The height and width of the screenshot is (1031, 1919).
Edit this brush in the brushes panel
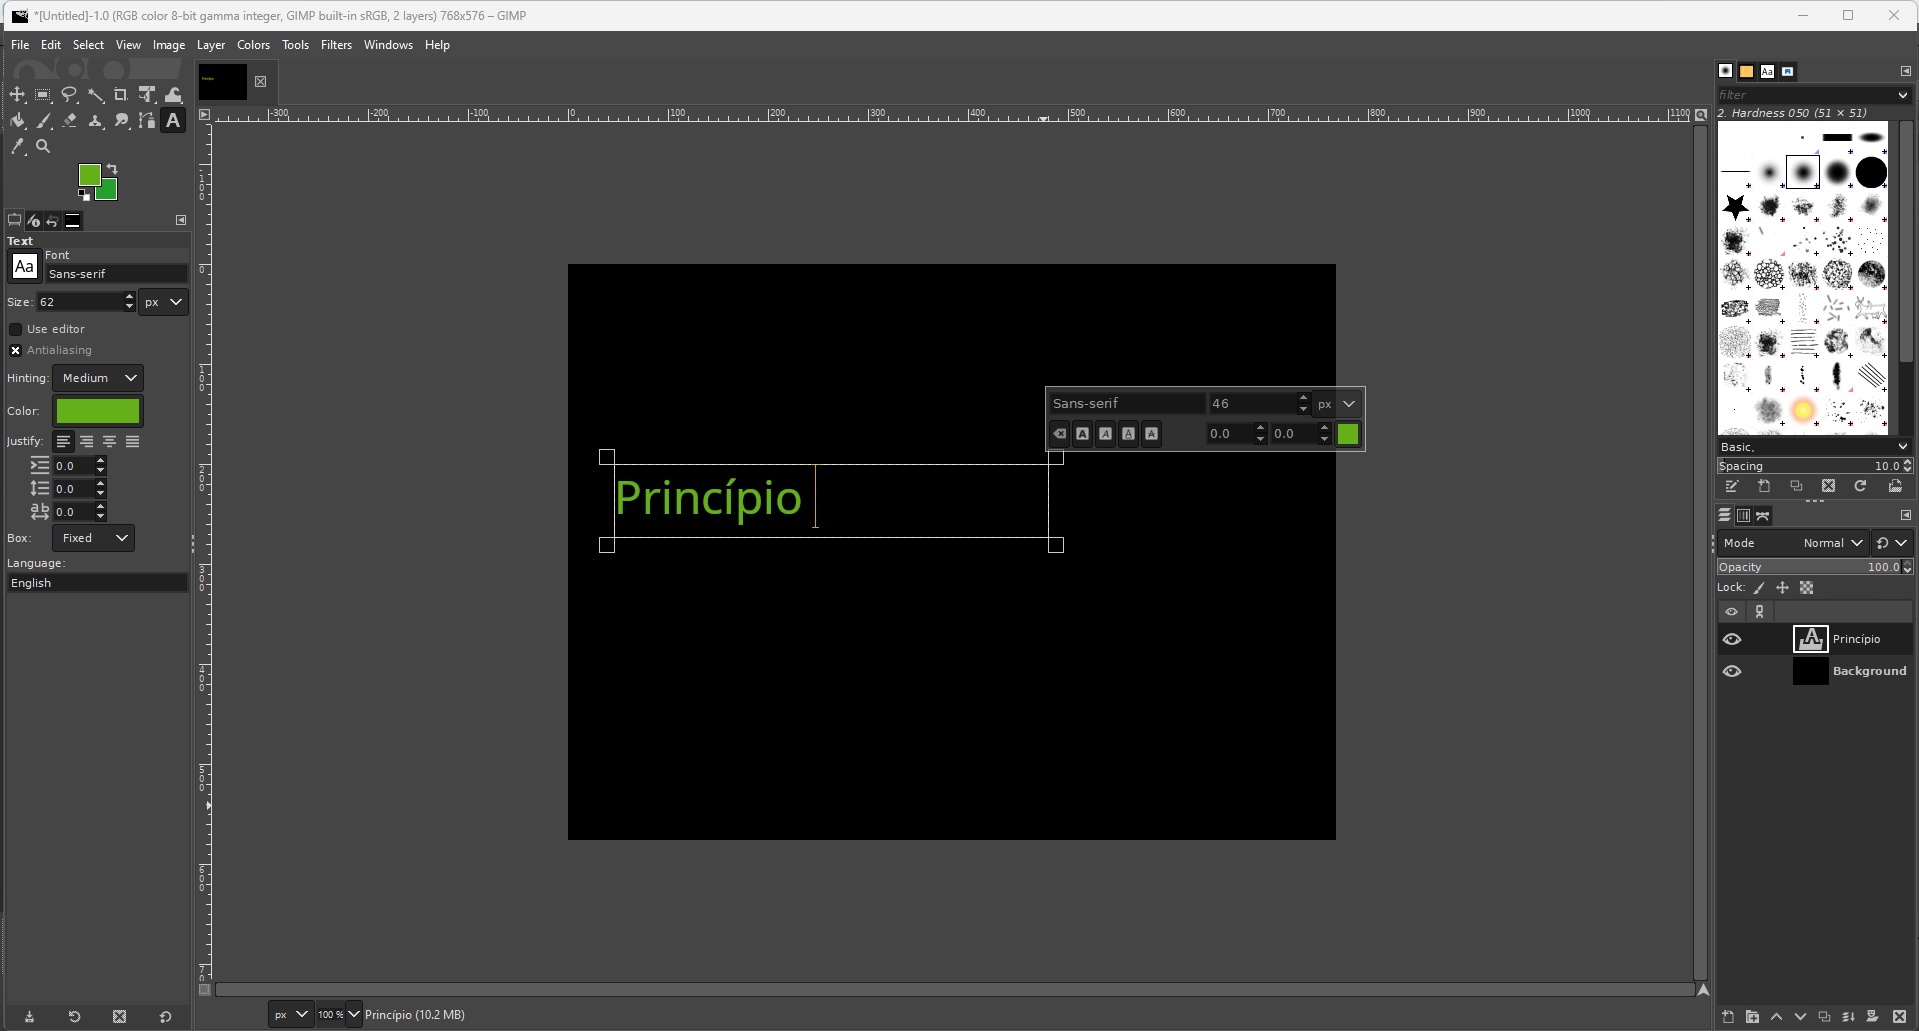[1732, 486]
